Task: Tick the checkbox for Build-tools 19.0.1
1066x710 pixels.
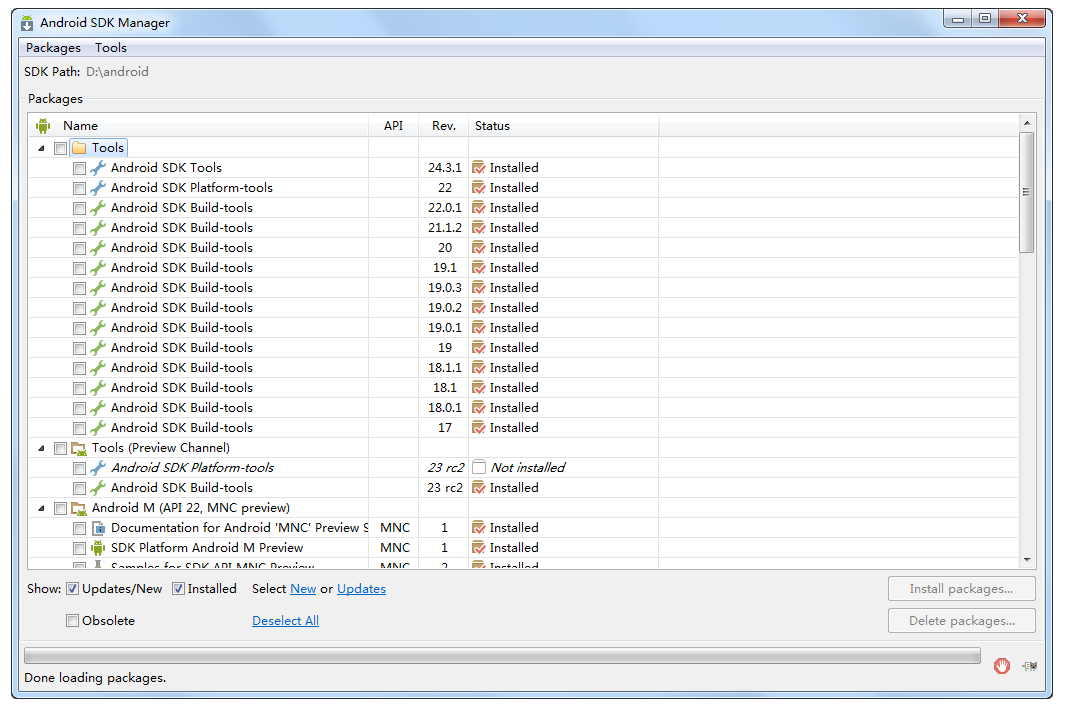Action: [80, 328]
